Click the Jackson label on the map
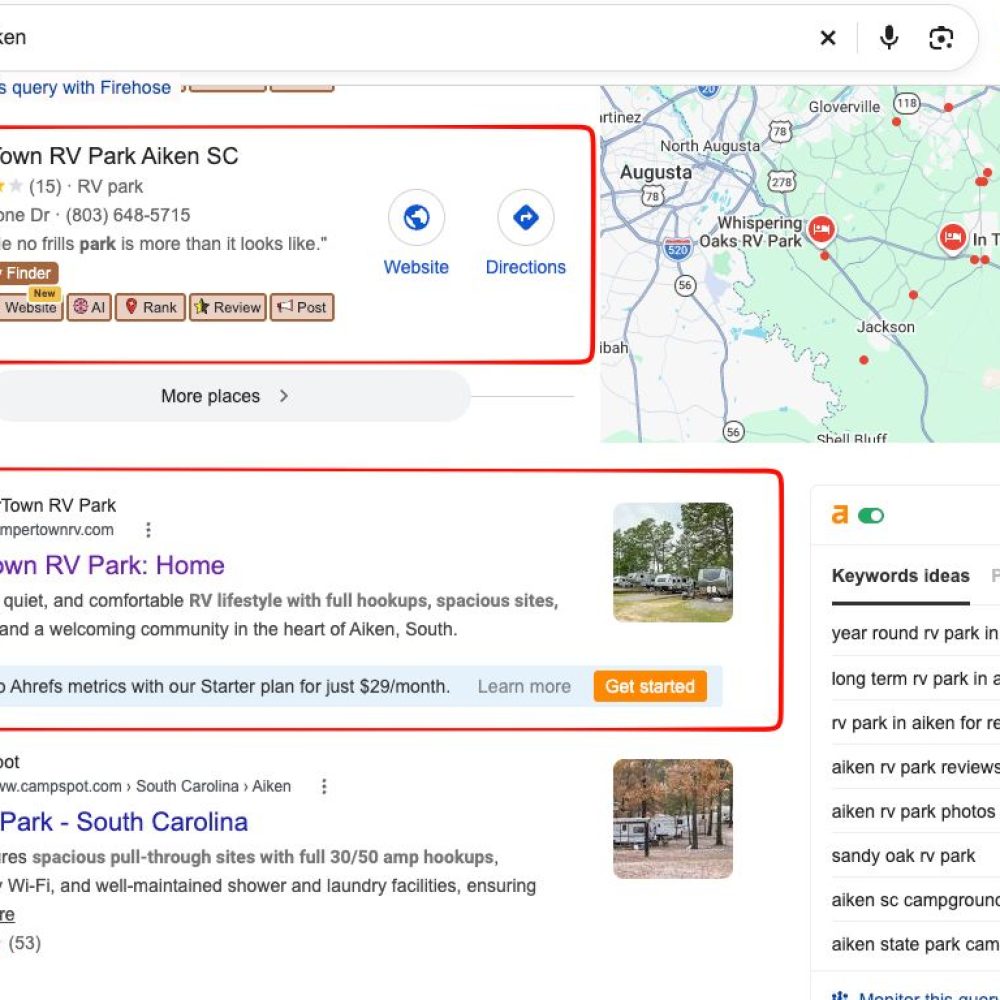1000x1000 pixels. tap(885, 327)
